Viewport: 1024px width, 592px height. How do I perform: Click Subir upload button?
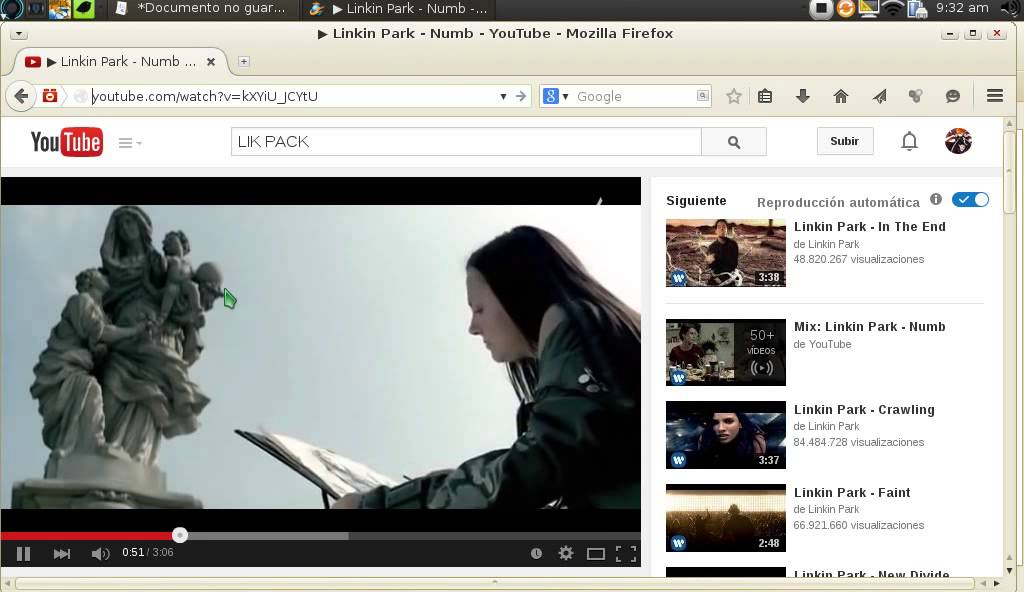click(844, 141)
